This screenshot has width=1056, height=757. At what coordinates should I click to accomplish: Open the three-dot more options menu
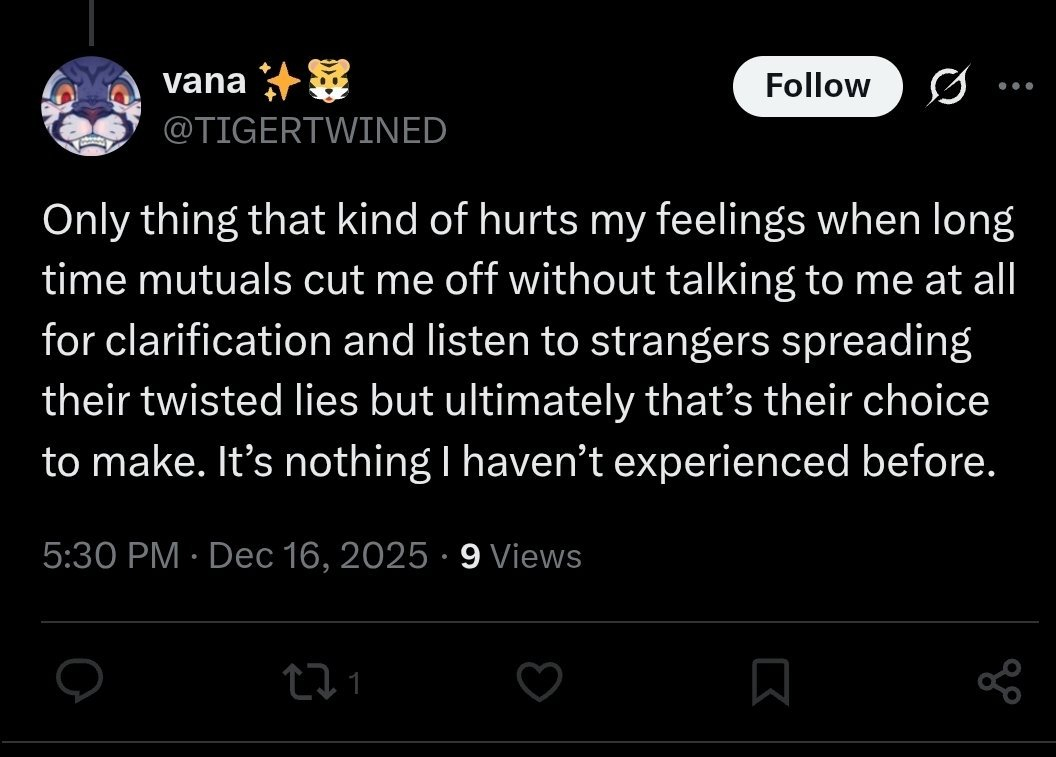[x=1016, y=87]
